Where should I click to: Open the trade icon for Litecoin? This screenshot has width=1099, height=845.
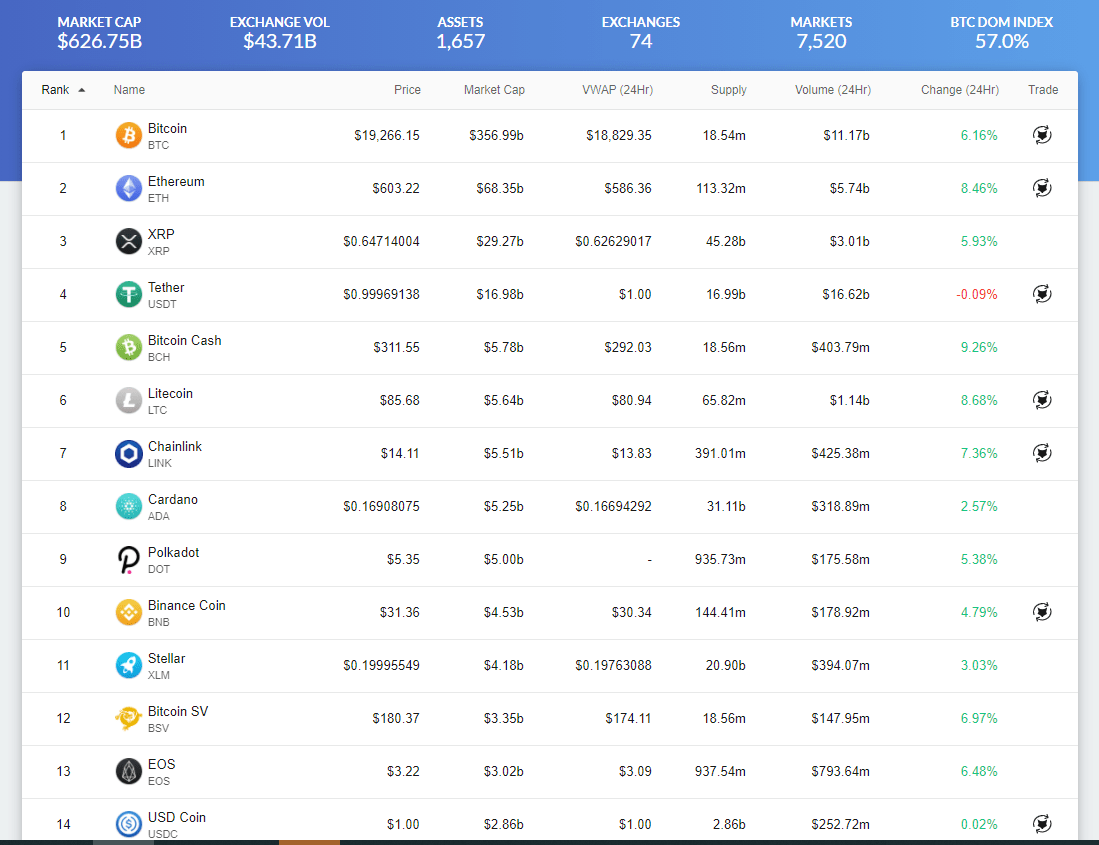(1041, 400)
